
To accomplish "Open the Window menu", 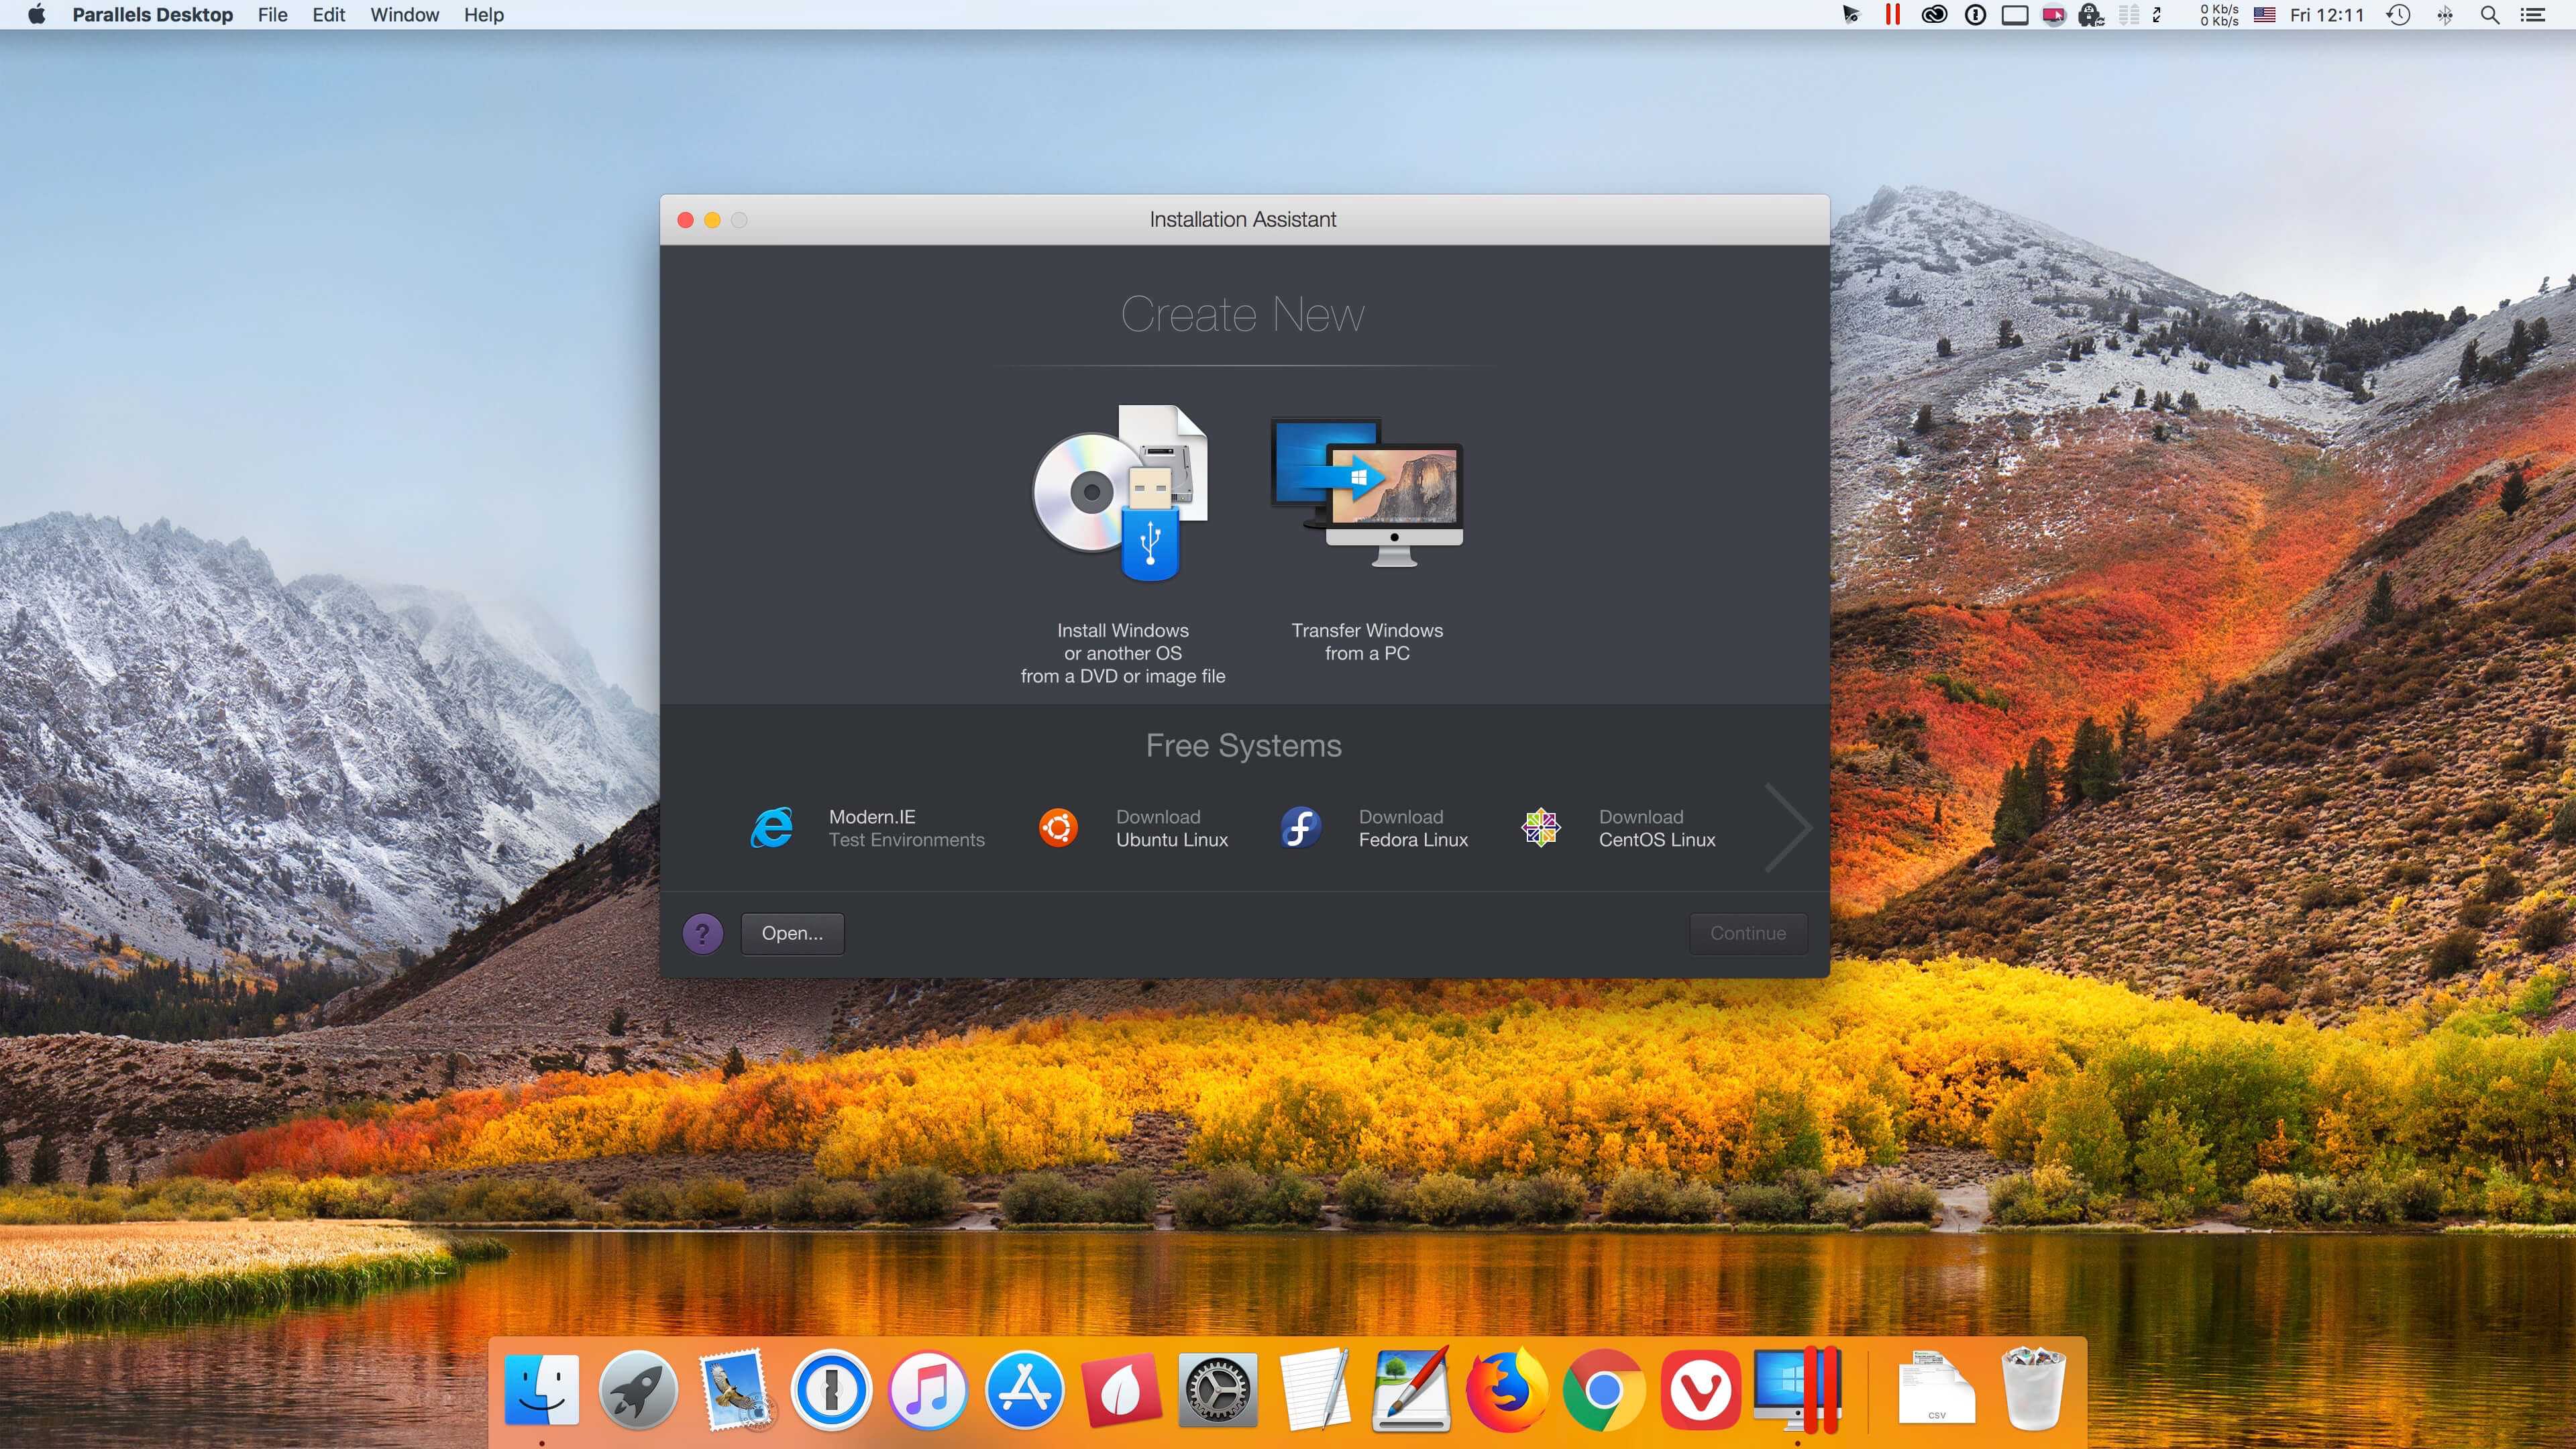I will [x=404, y=15].
